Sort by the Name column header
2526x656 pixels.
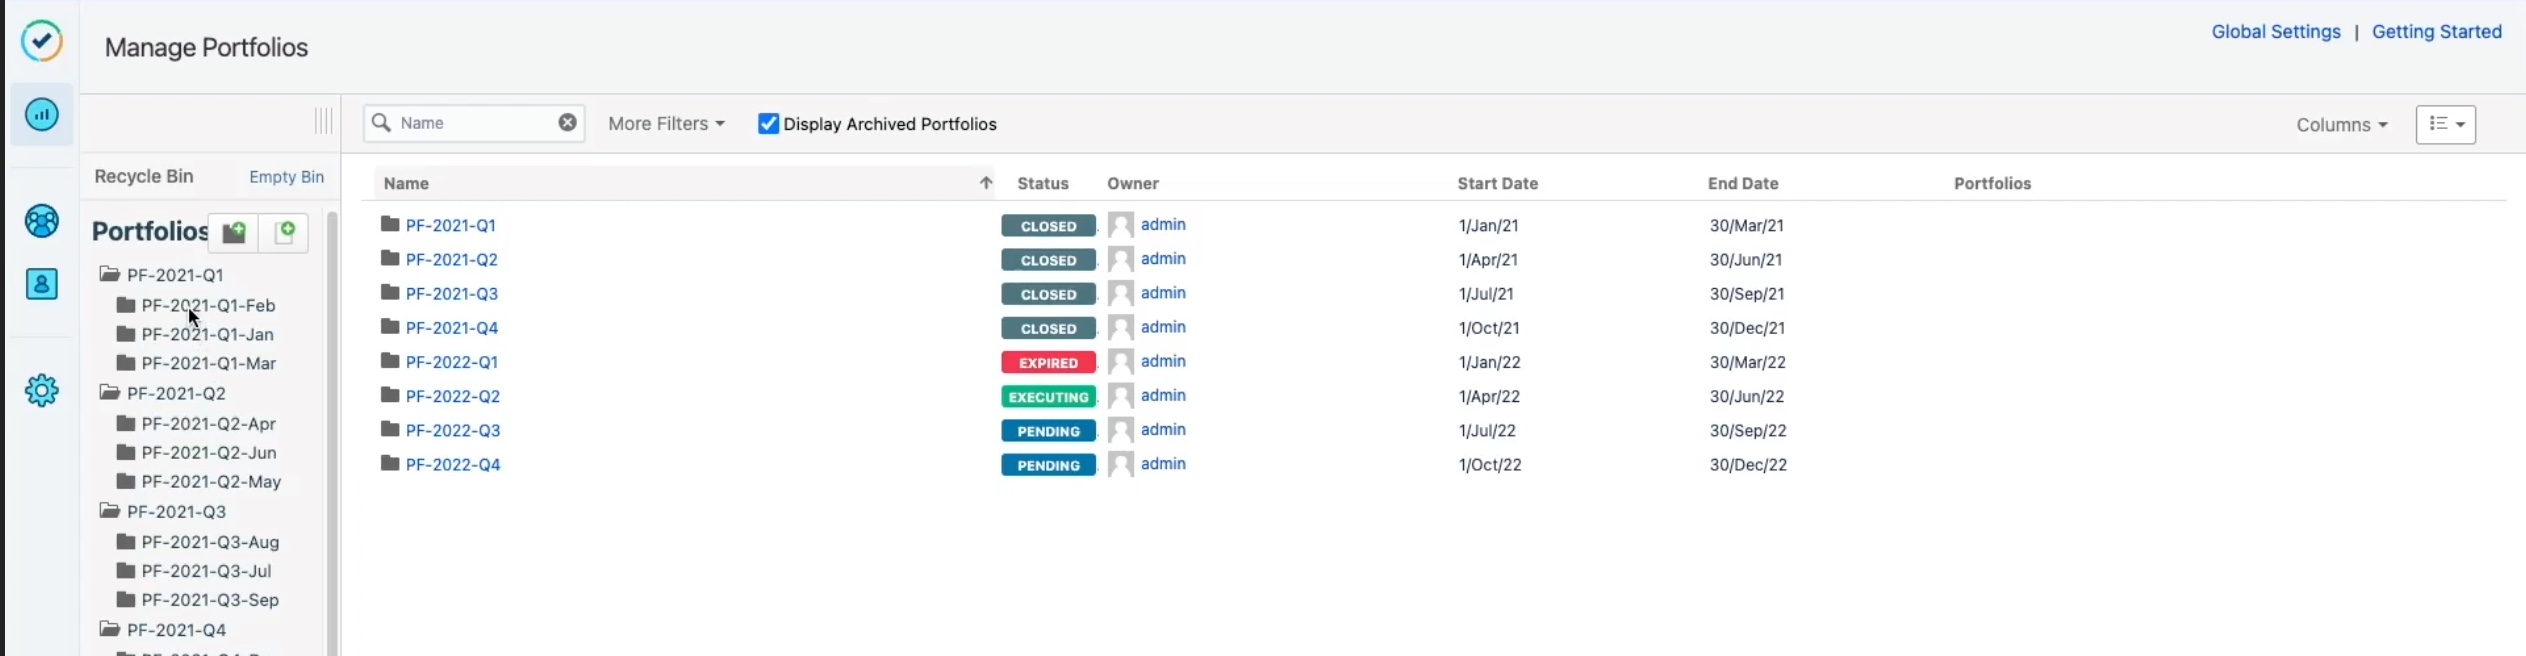(x=406, y=184)
